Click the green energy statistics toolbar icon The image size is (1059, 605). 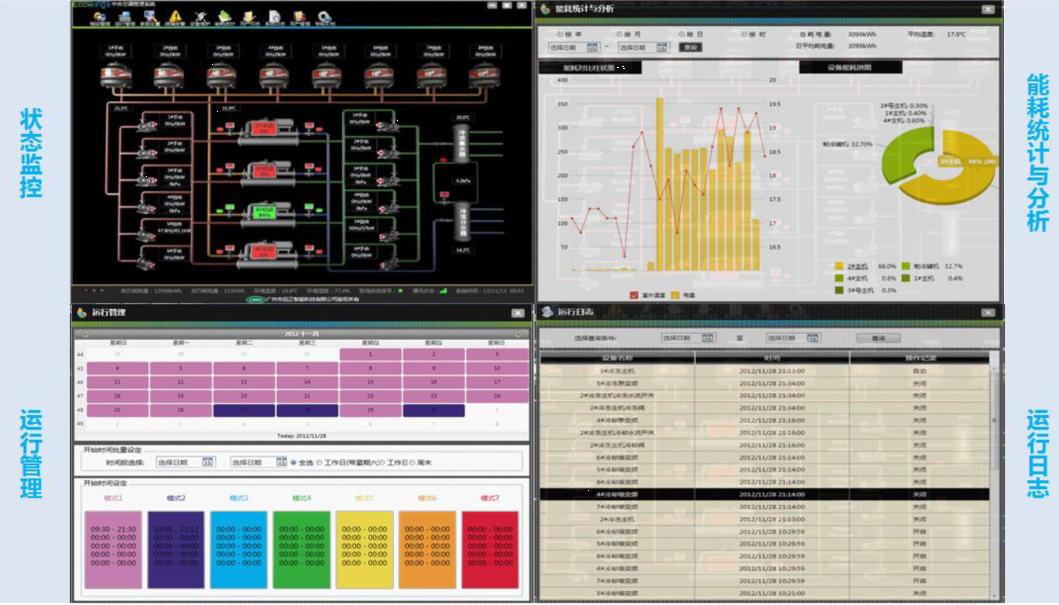(x=224, y=18)
